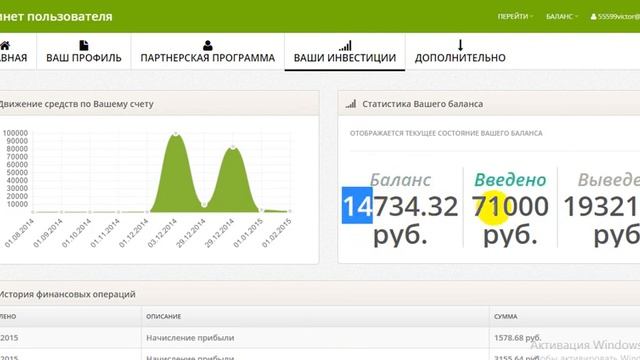Click the Статистика Вашего баланса heading
The width and height of the screenshot is (640, 360).
[x=422, y=104]
